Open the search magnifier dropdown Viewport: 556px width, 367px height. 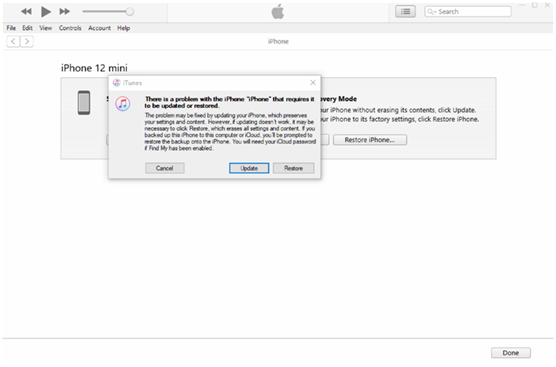coord(432,11)
